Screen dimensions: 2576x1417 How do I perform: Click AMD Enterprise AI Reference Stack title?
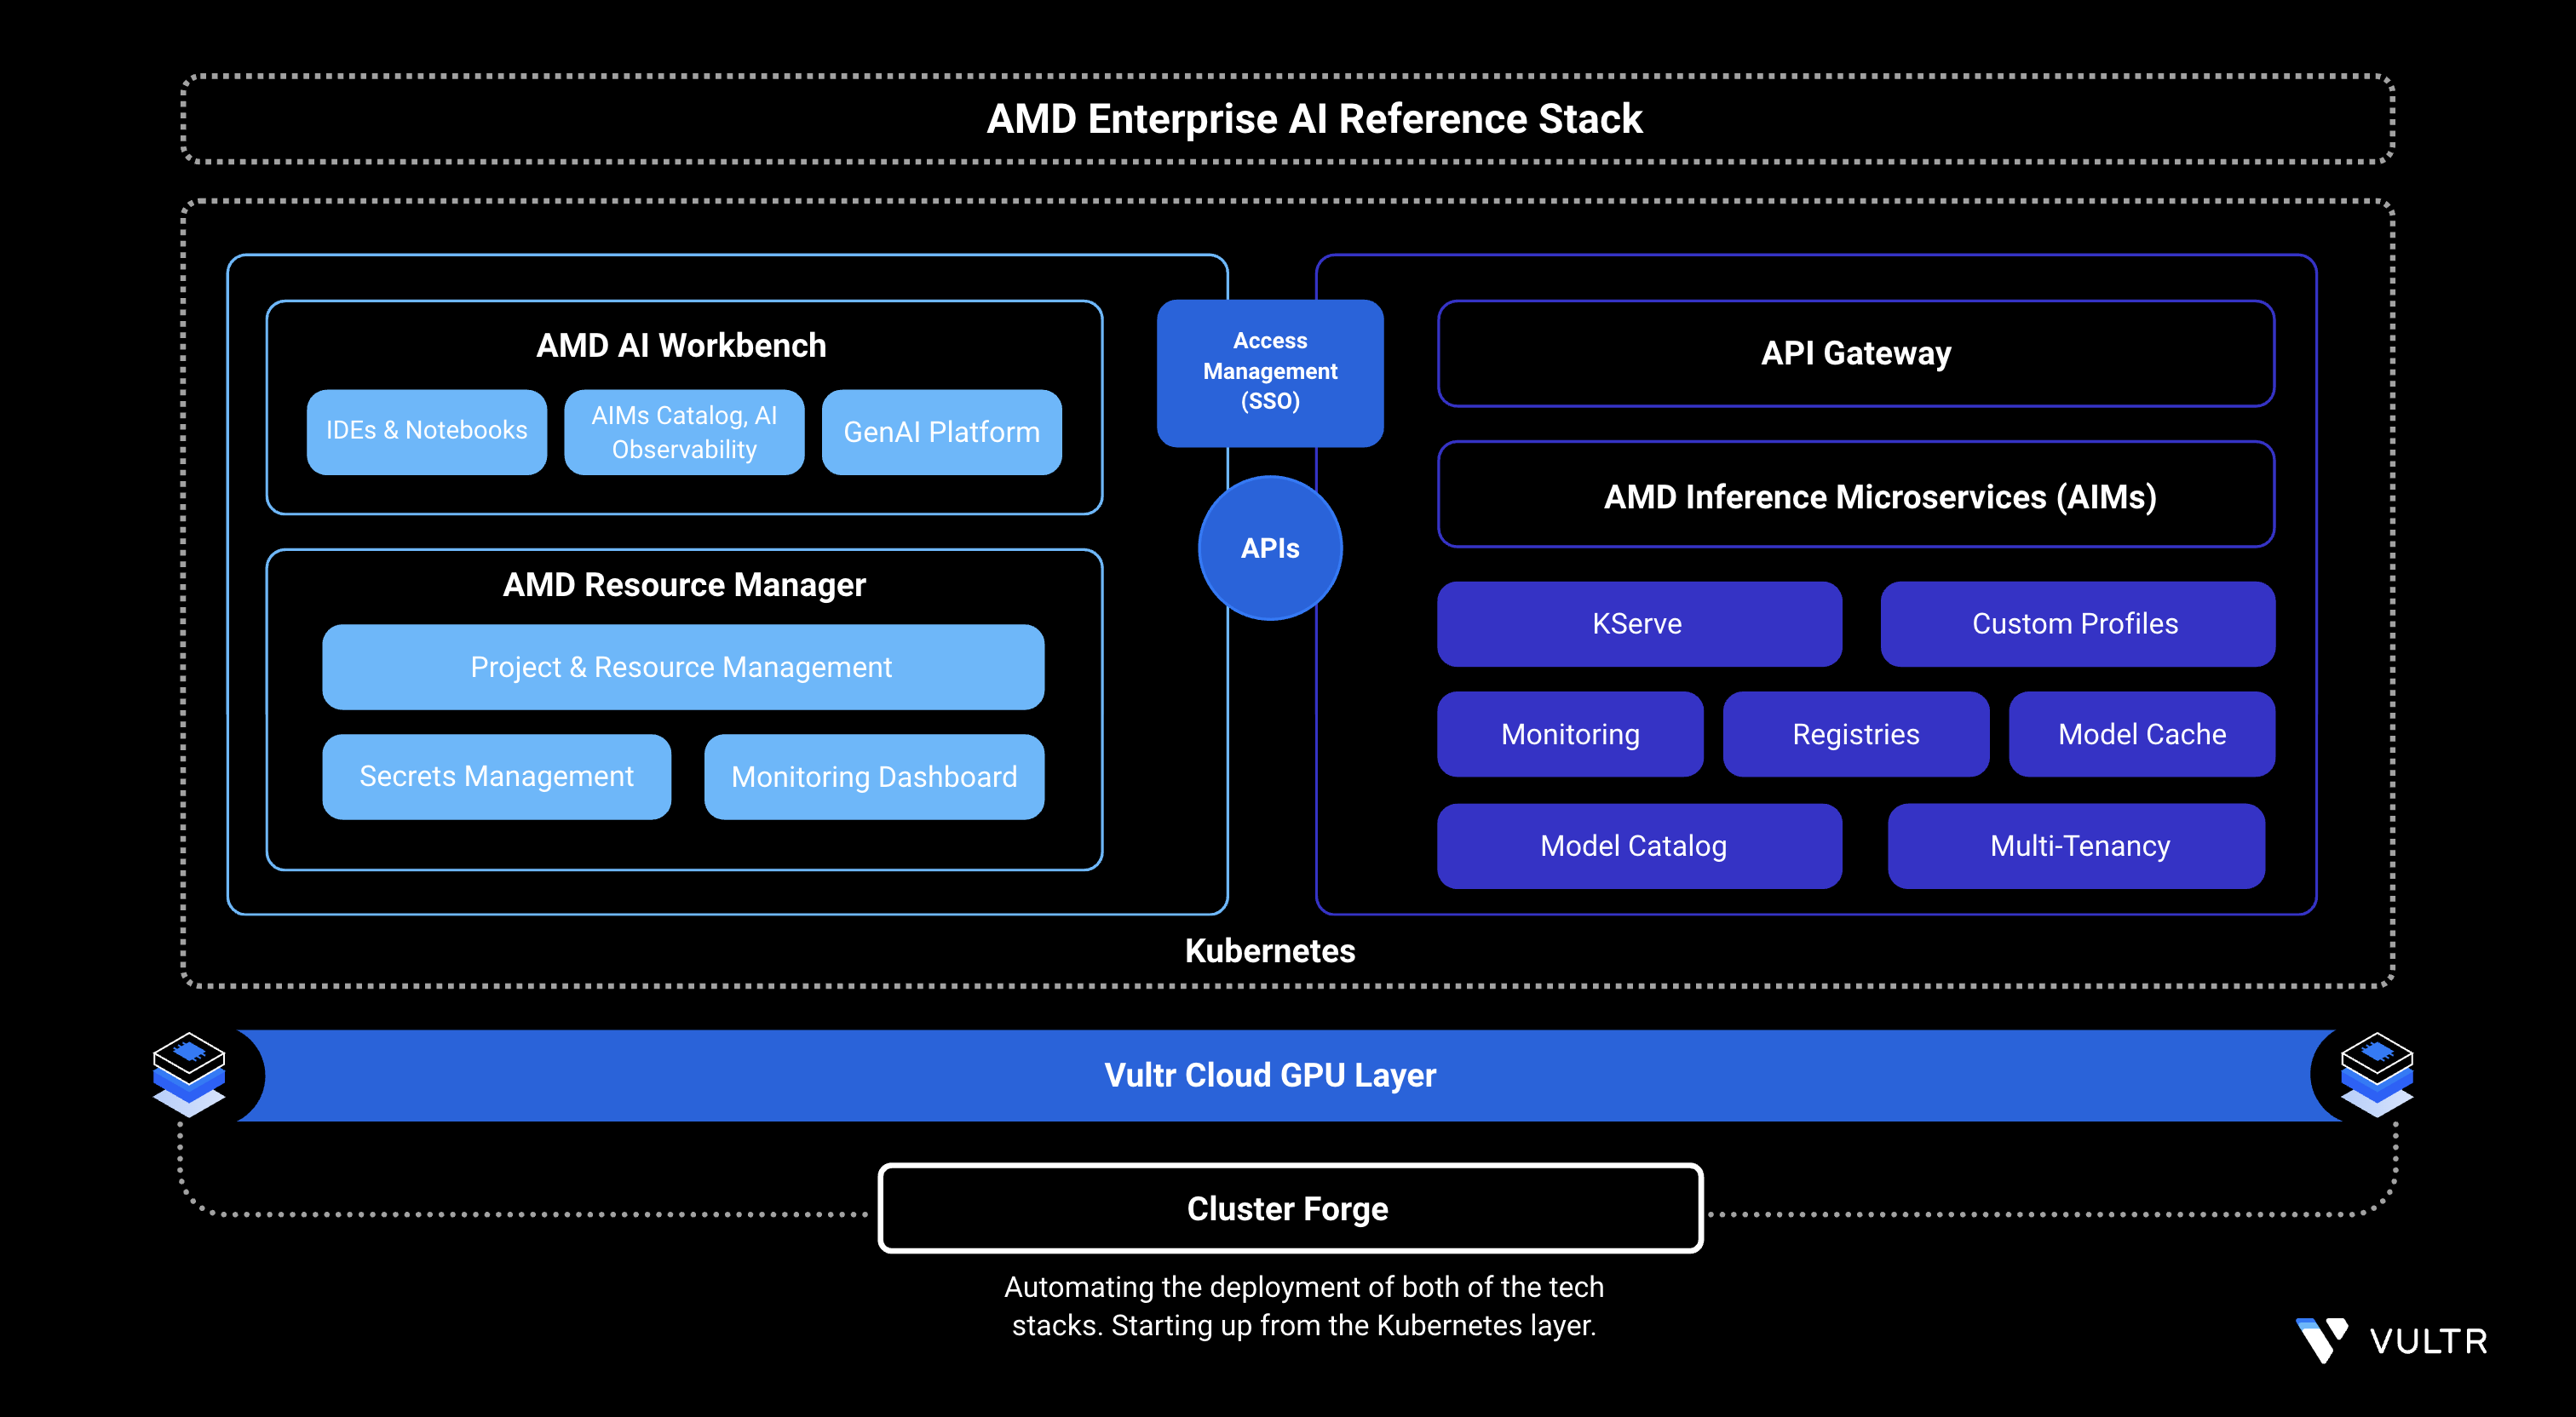point(1314,119)
